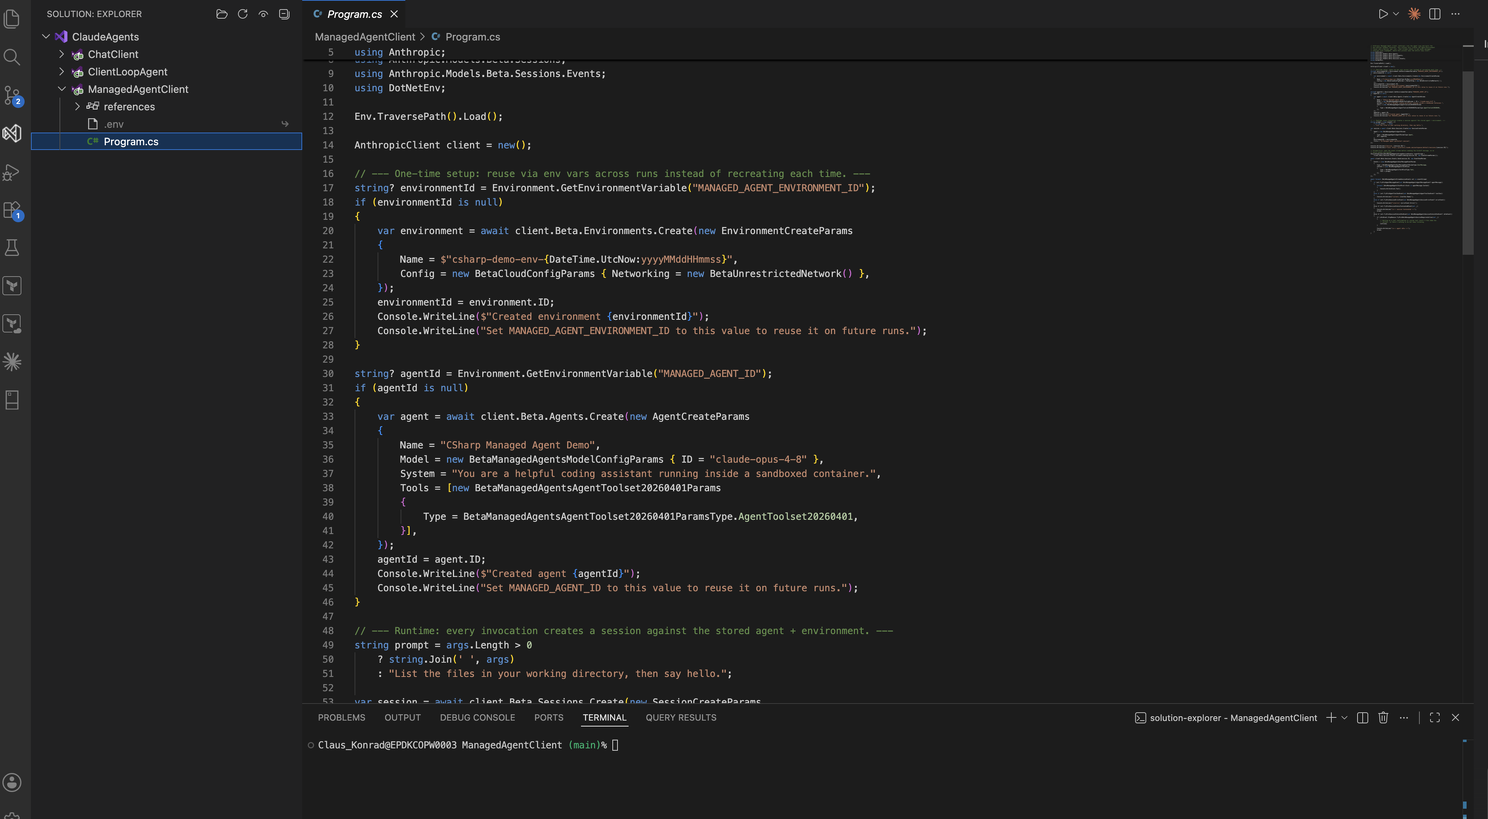Split the editor to the right
1488x819 pixels.
[x=1435, y=14]
